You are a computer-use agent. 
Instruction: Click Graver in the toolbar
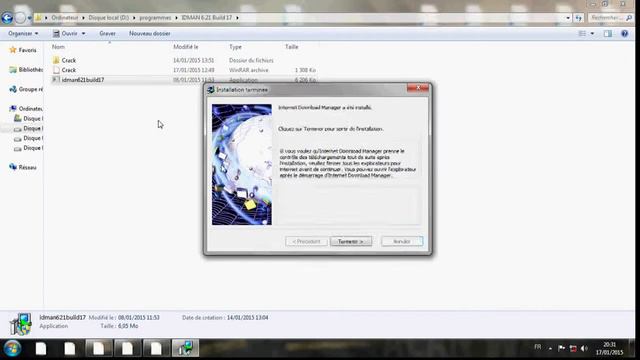107,33
